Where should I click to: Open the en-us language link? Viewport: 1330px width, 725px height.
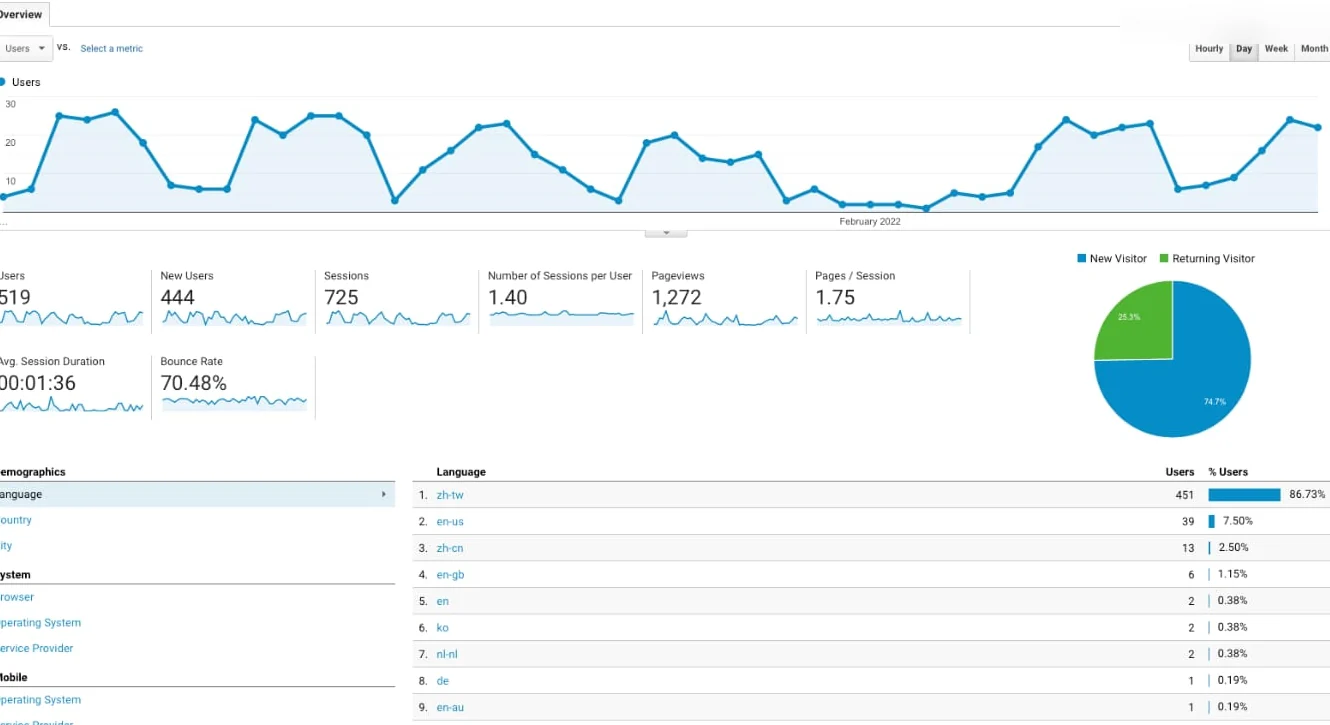450,521
